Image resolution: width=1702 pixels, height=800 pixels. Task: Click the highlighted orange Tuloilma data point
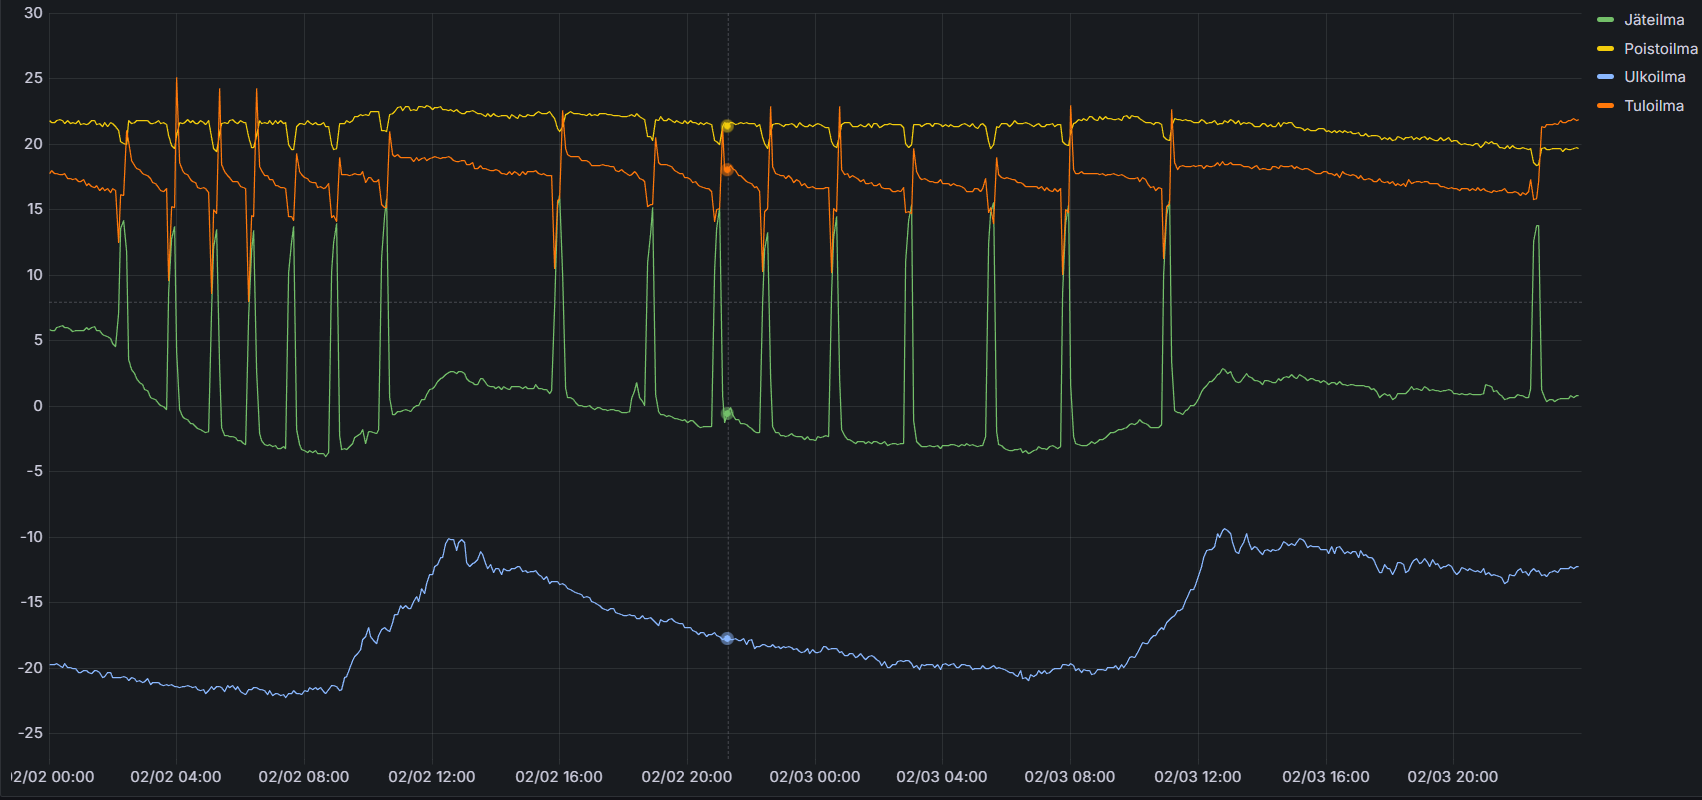click(x=727, y=170)
